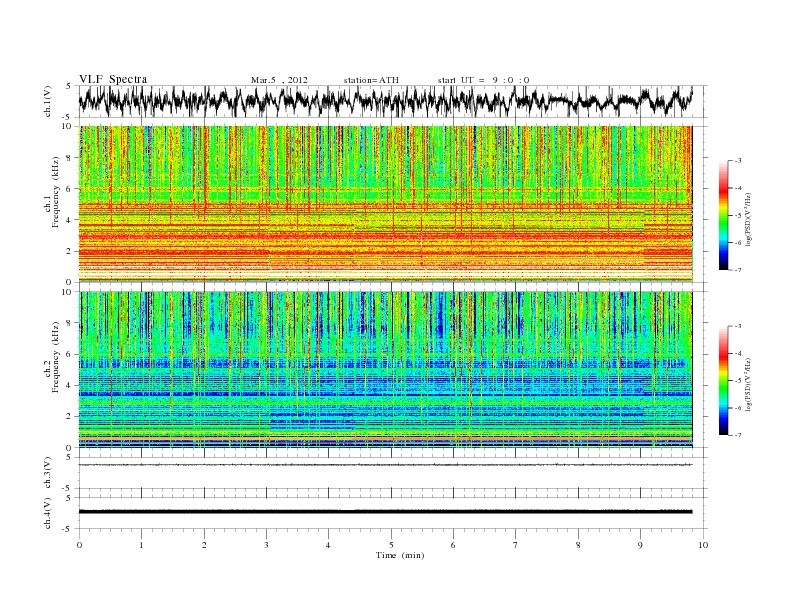Click the ch.1 color scale bar
792x612 pixels.
pos(723,215)
